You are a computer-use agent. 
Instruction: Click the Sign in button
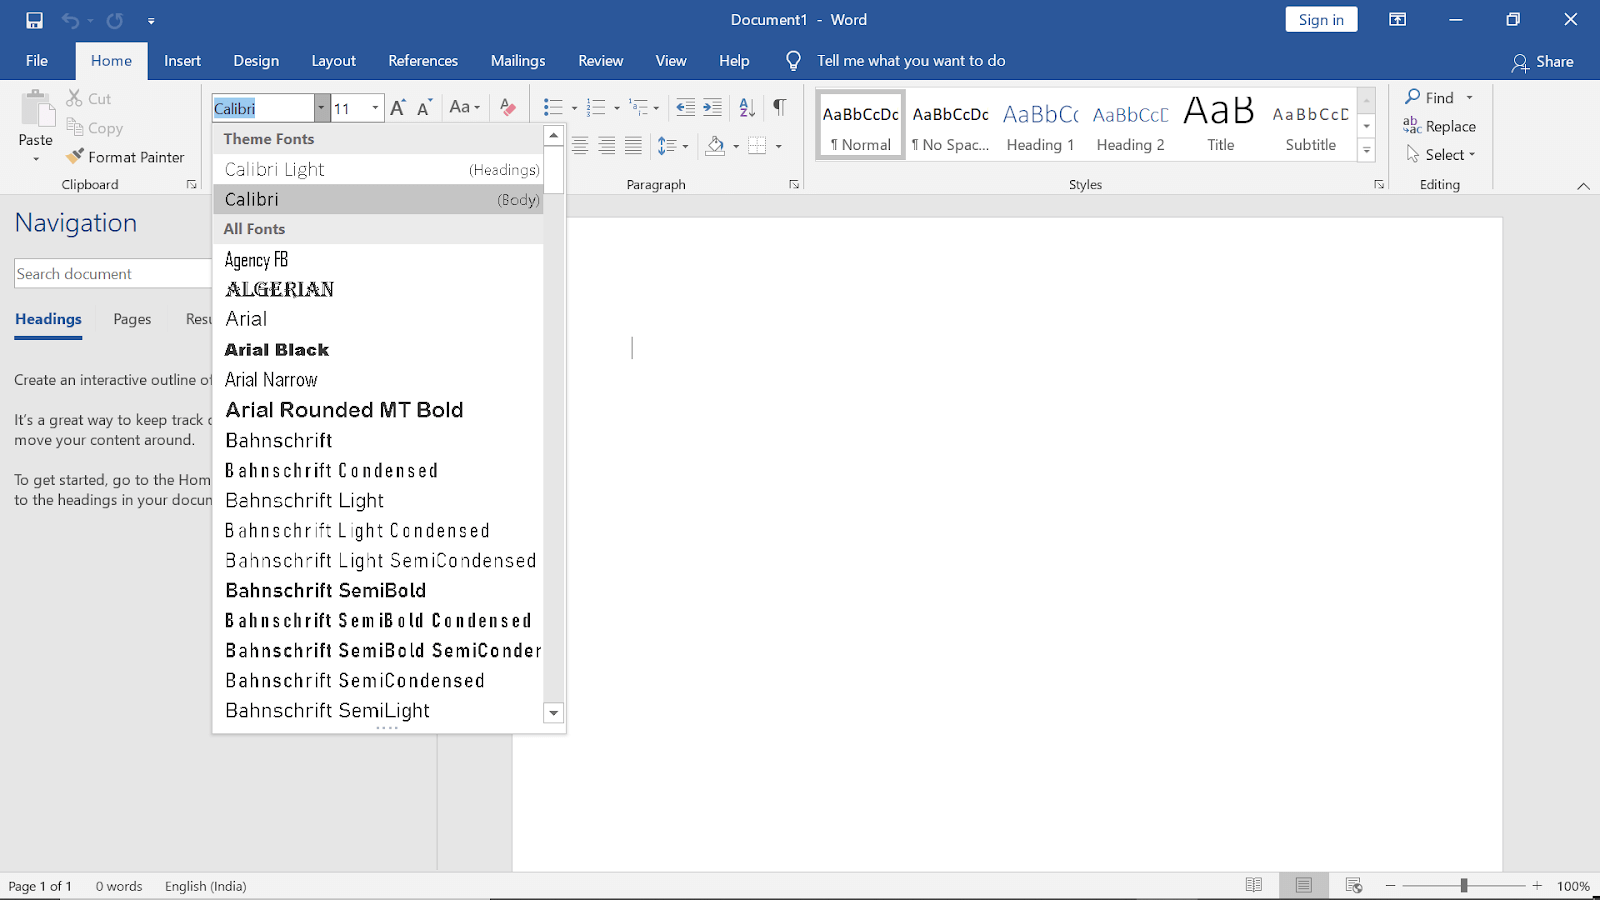click(1320, 19)
